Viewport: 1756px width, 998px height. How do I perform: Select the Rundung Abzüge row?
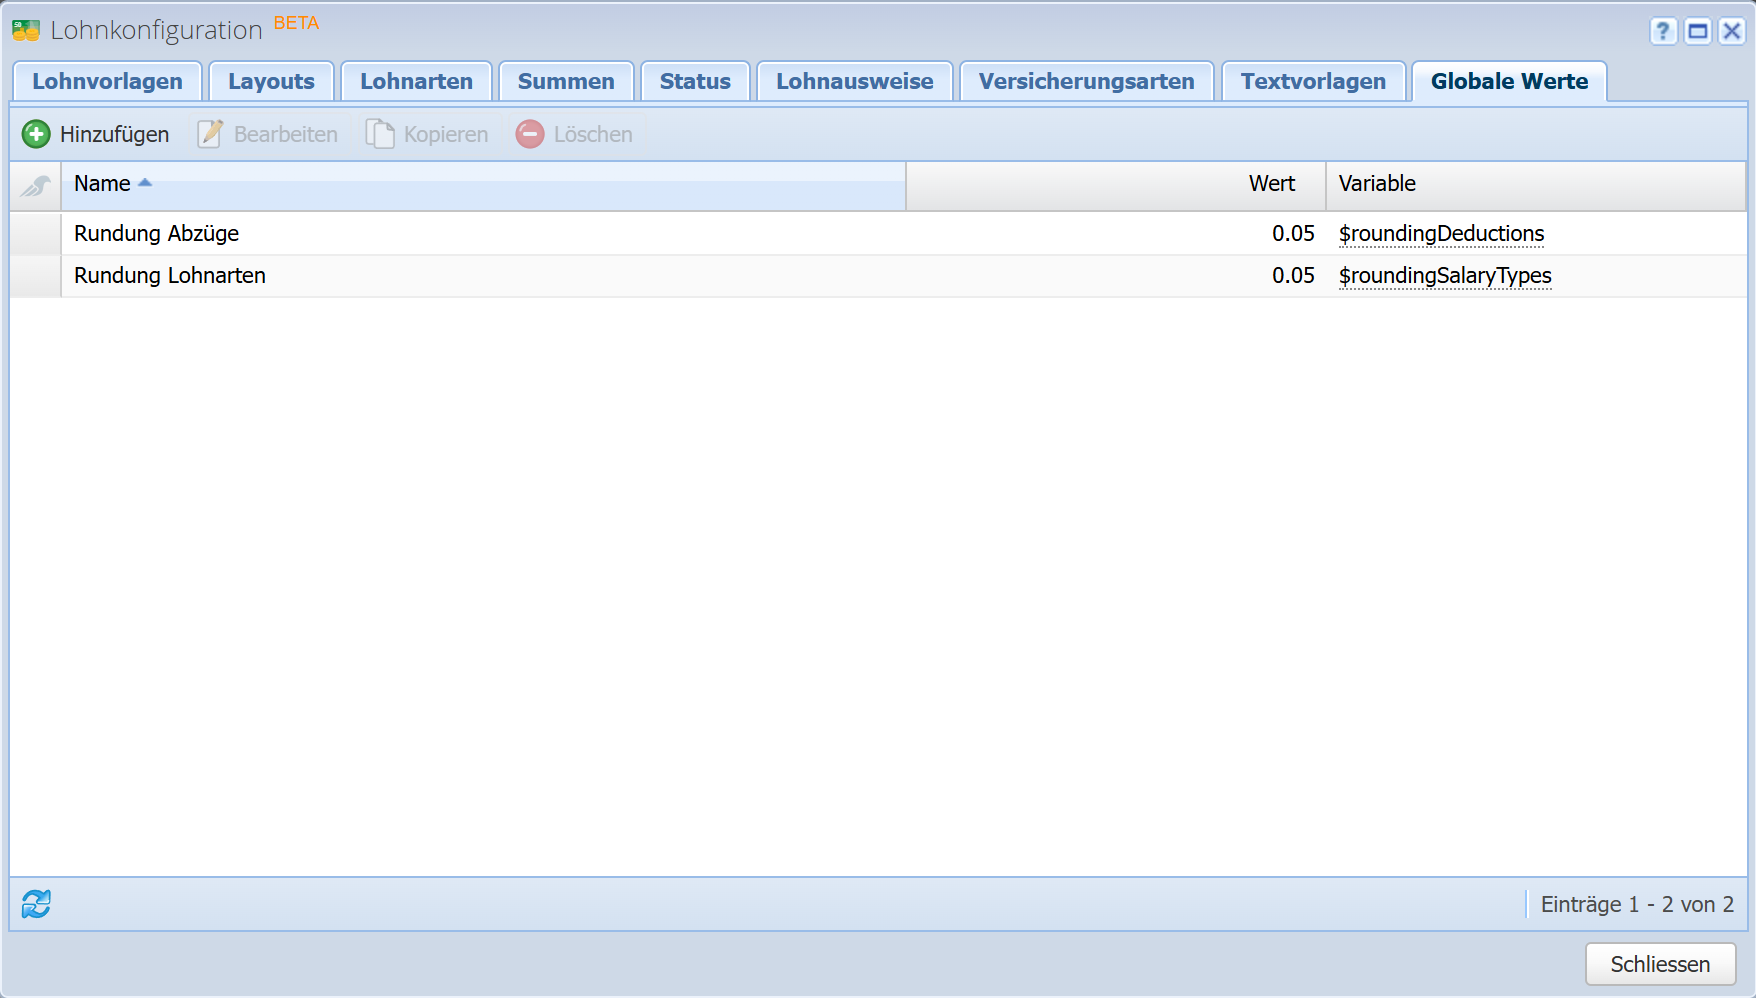[x=157, y=234]
